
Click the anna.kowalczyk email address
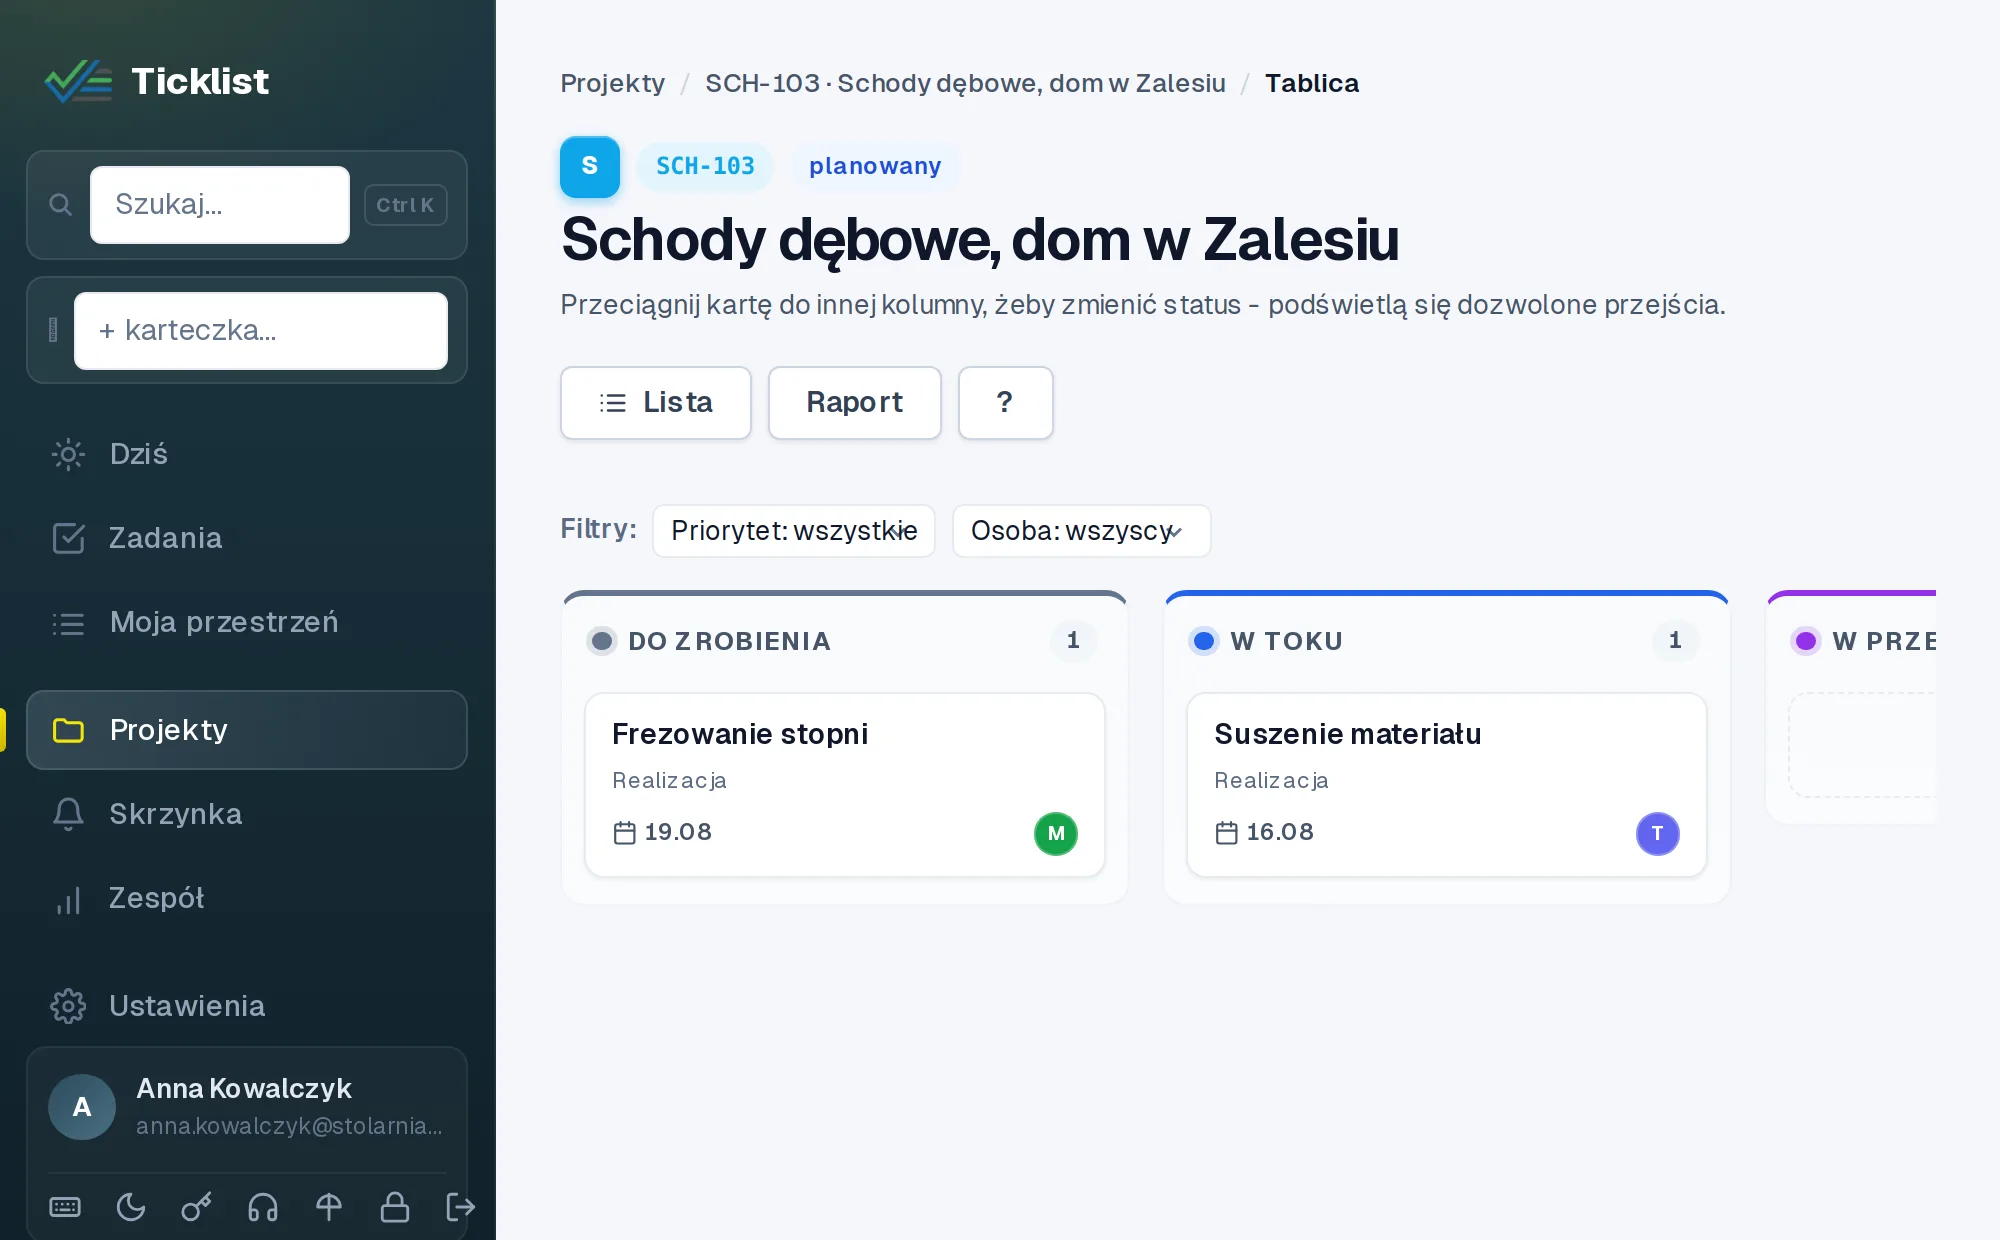pyautogui.click(x=289, y=1126)
